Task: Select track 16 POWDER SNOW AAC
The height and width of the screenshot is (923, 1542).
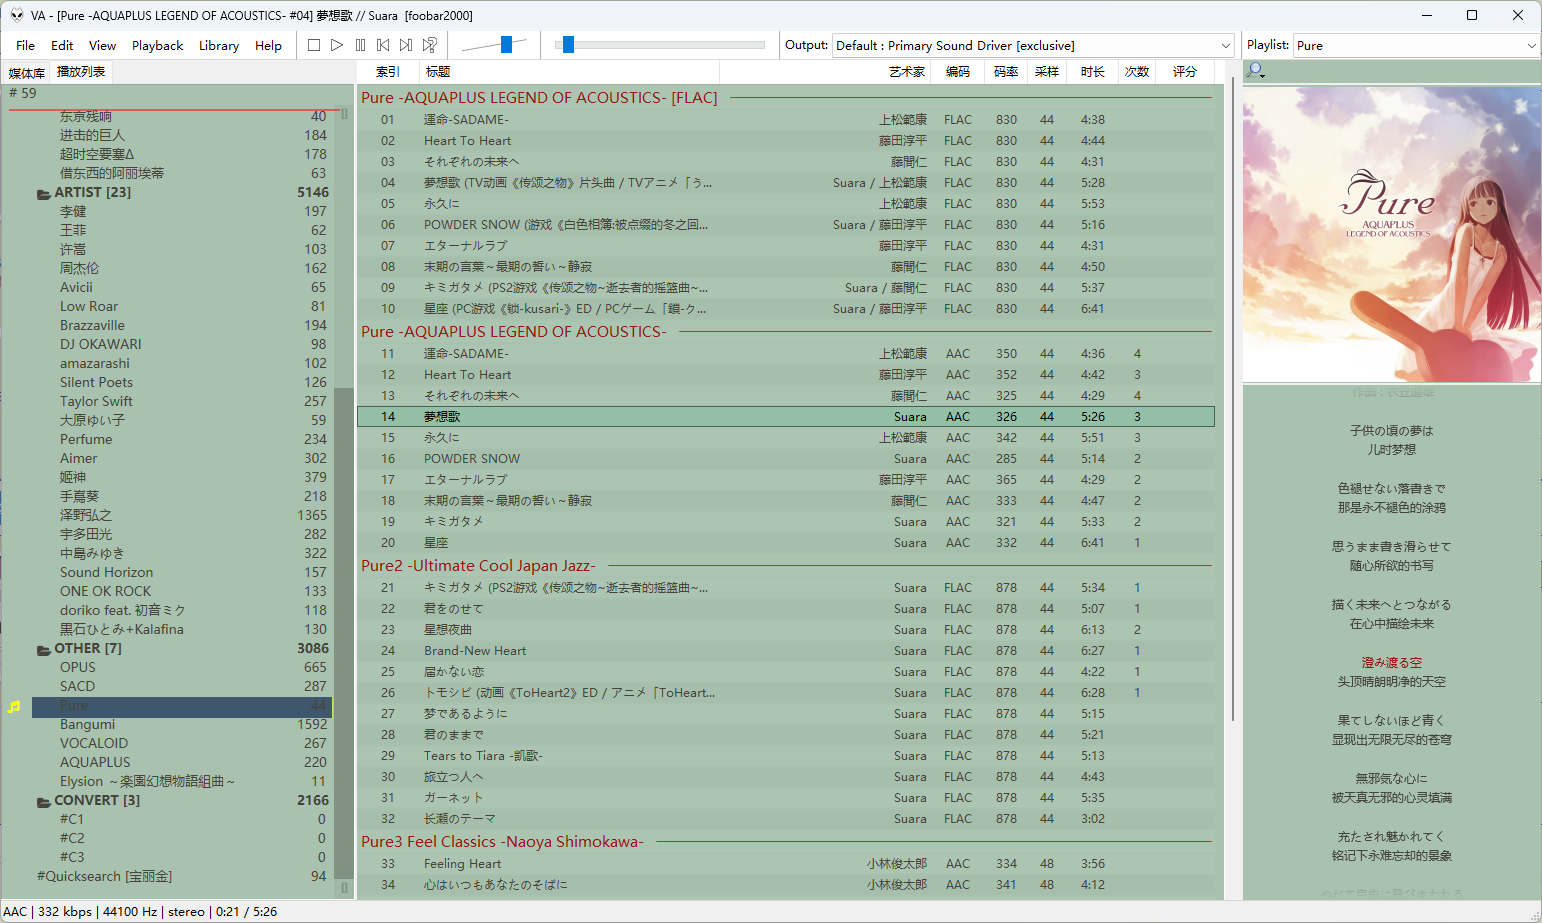Action: pyautogui.click(x=786, y=459)
